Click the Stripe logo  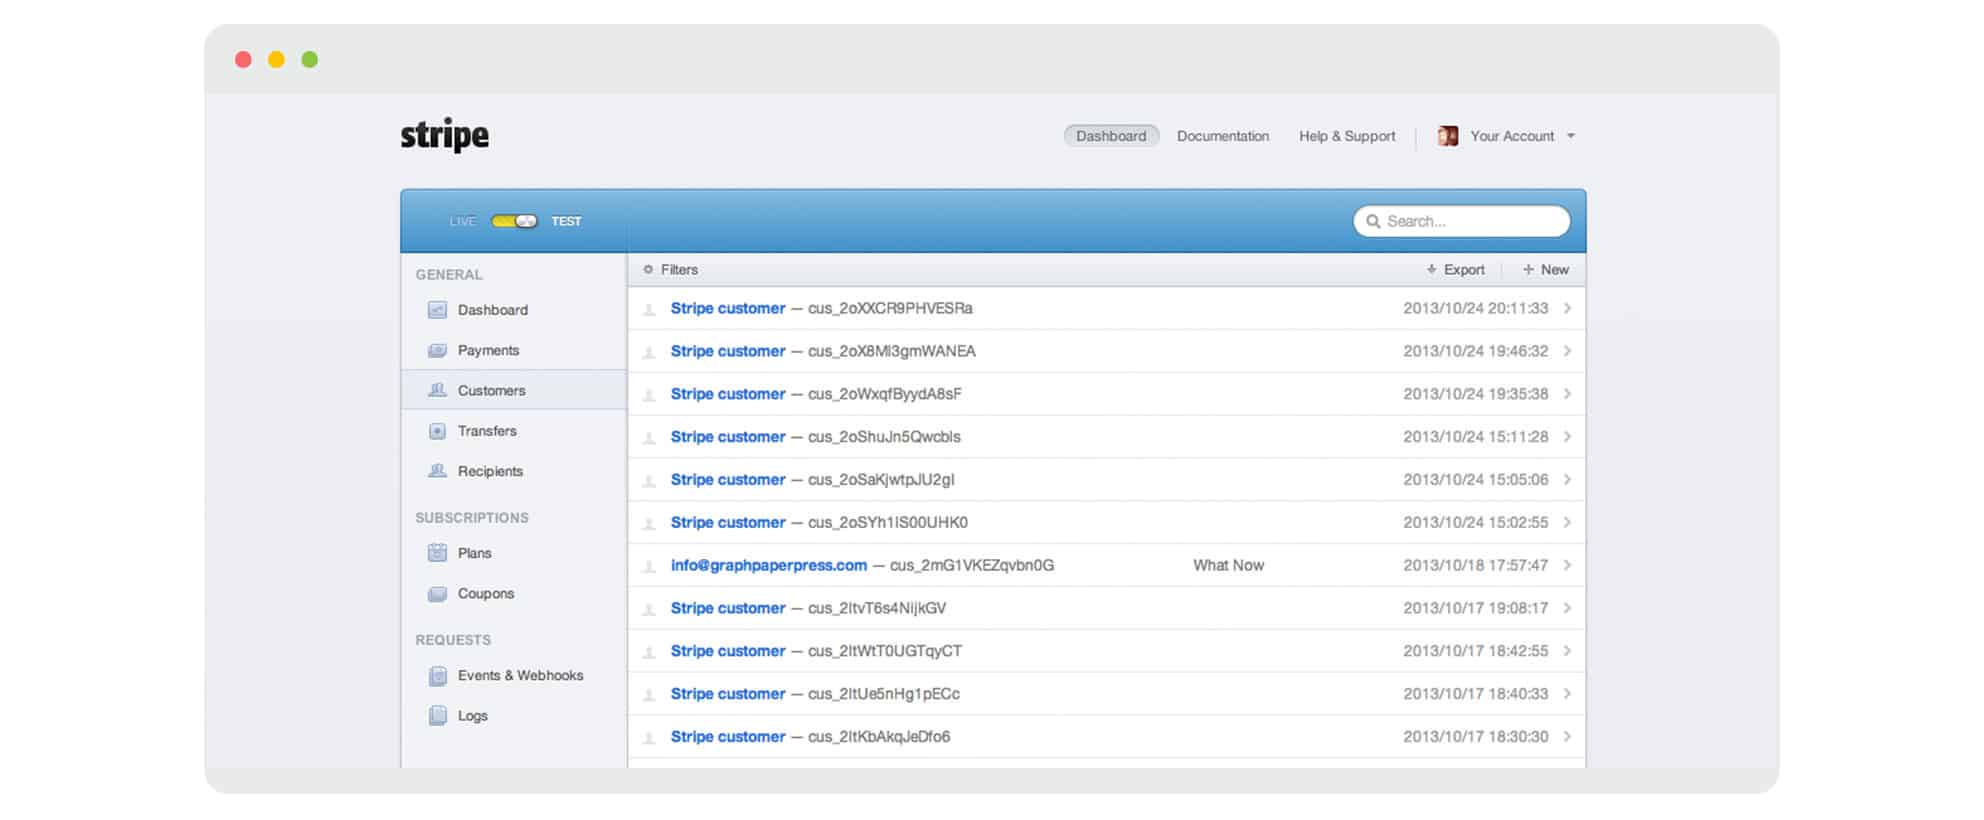click(x=445, y=135)
